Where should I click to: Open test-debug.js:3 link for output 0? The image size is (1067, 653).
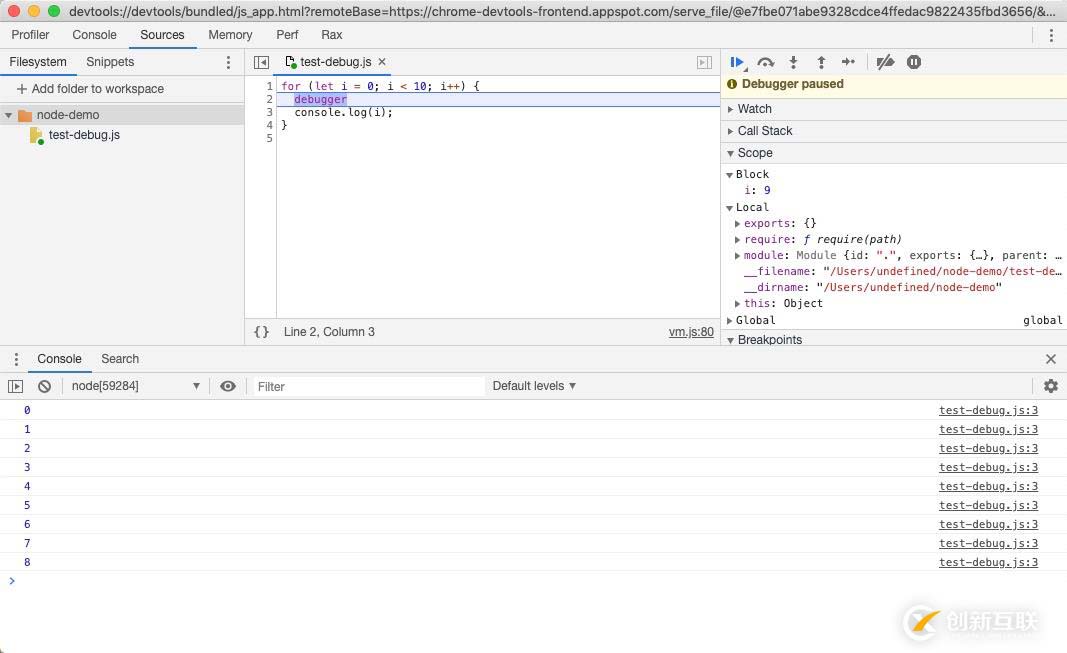coord(988,410)
